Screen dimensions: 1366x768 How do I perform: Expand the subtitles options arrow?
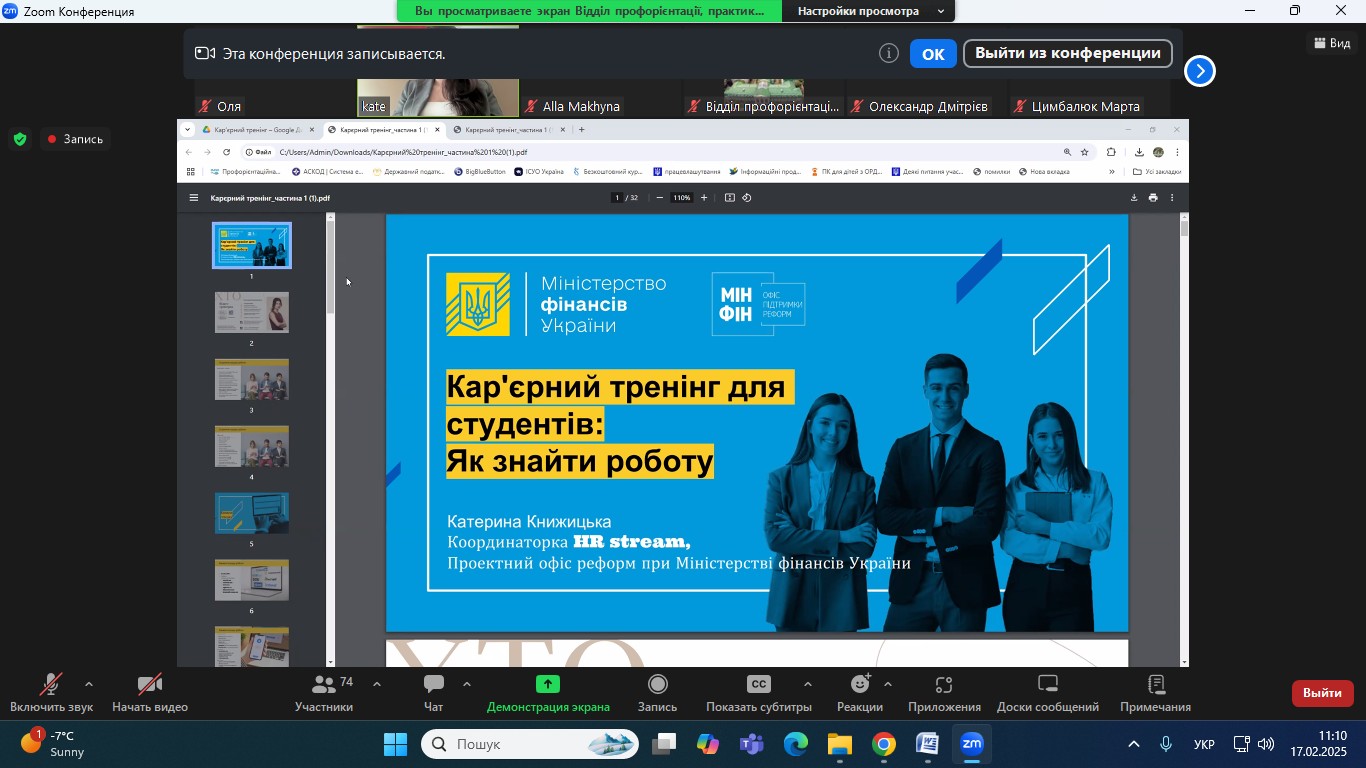pyautogui.click(x=808, y=685)
